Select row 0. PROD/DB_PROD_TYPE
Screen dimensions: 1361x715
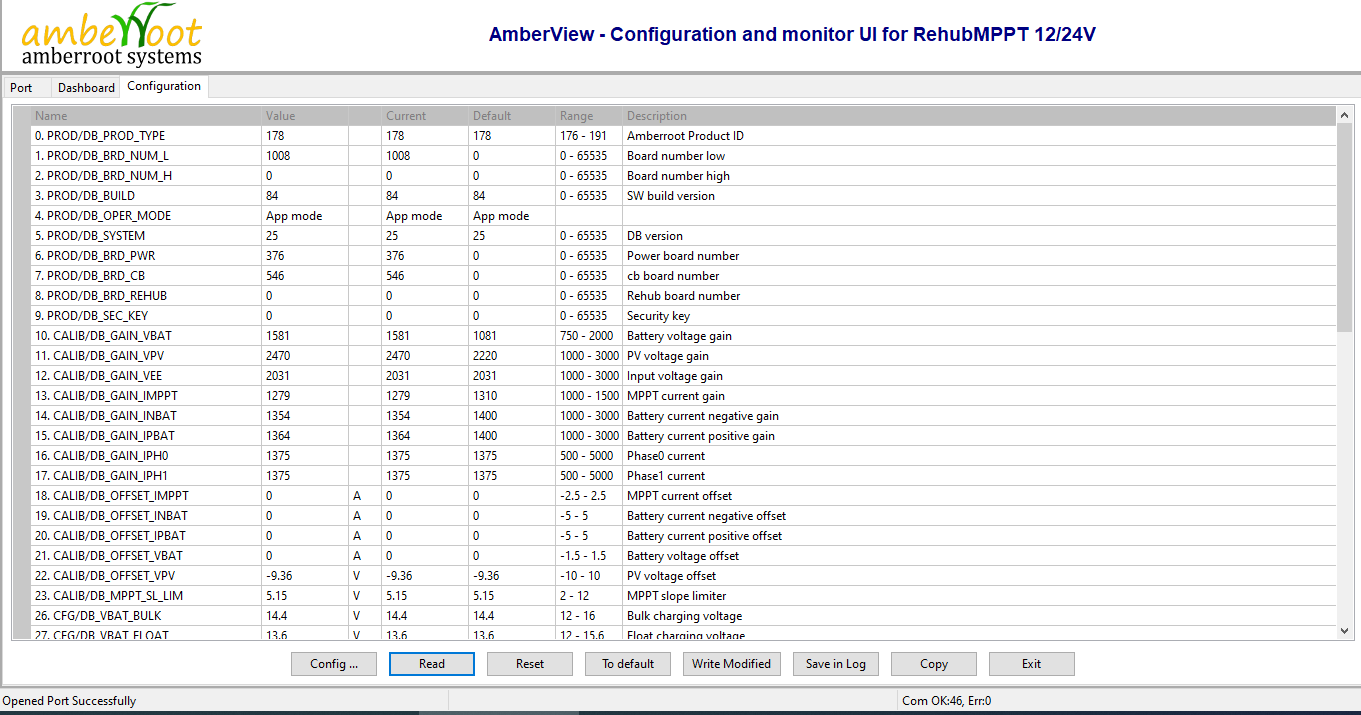click(684, 136)
